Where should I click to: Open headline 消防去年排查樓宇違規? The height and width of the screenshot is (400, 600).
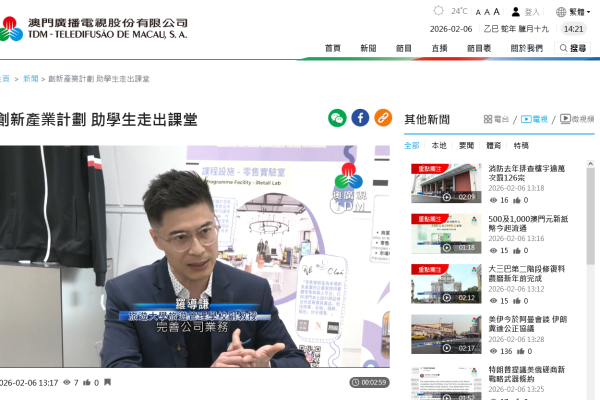[x=527, y=173]
